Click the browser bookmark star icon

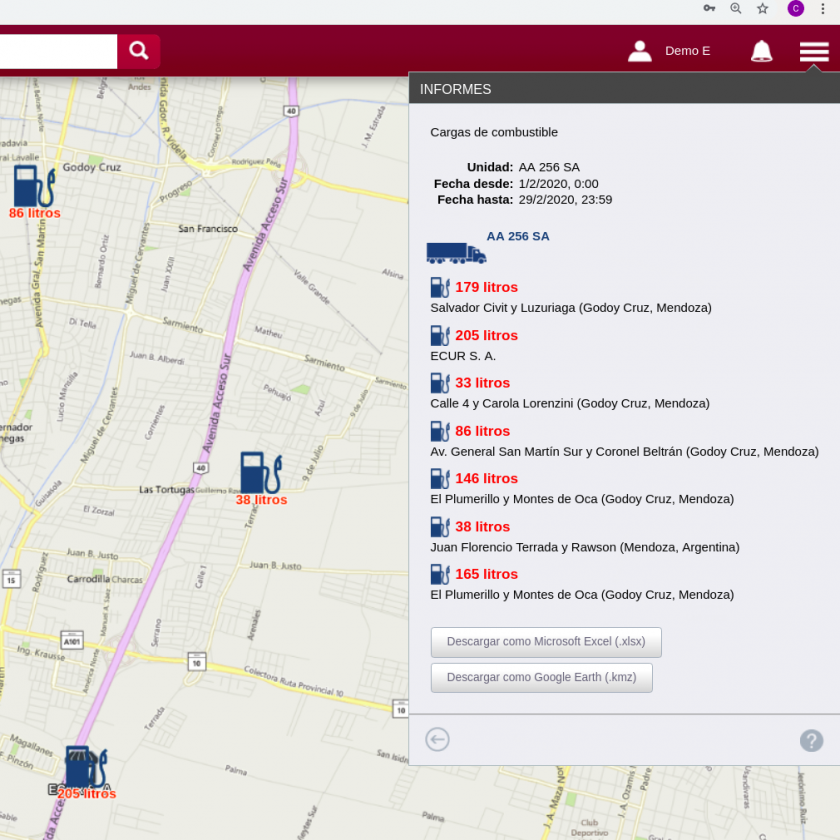pyautogui.click(x=763, y=8)
